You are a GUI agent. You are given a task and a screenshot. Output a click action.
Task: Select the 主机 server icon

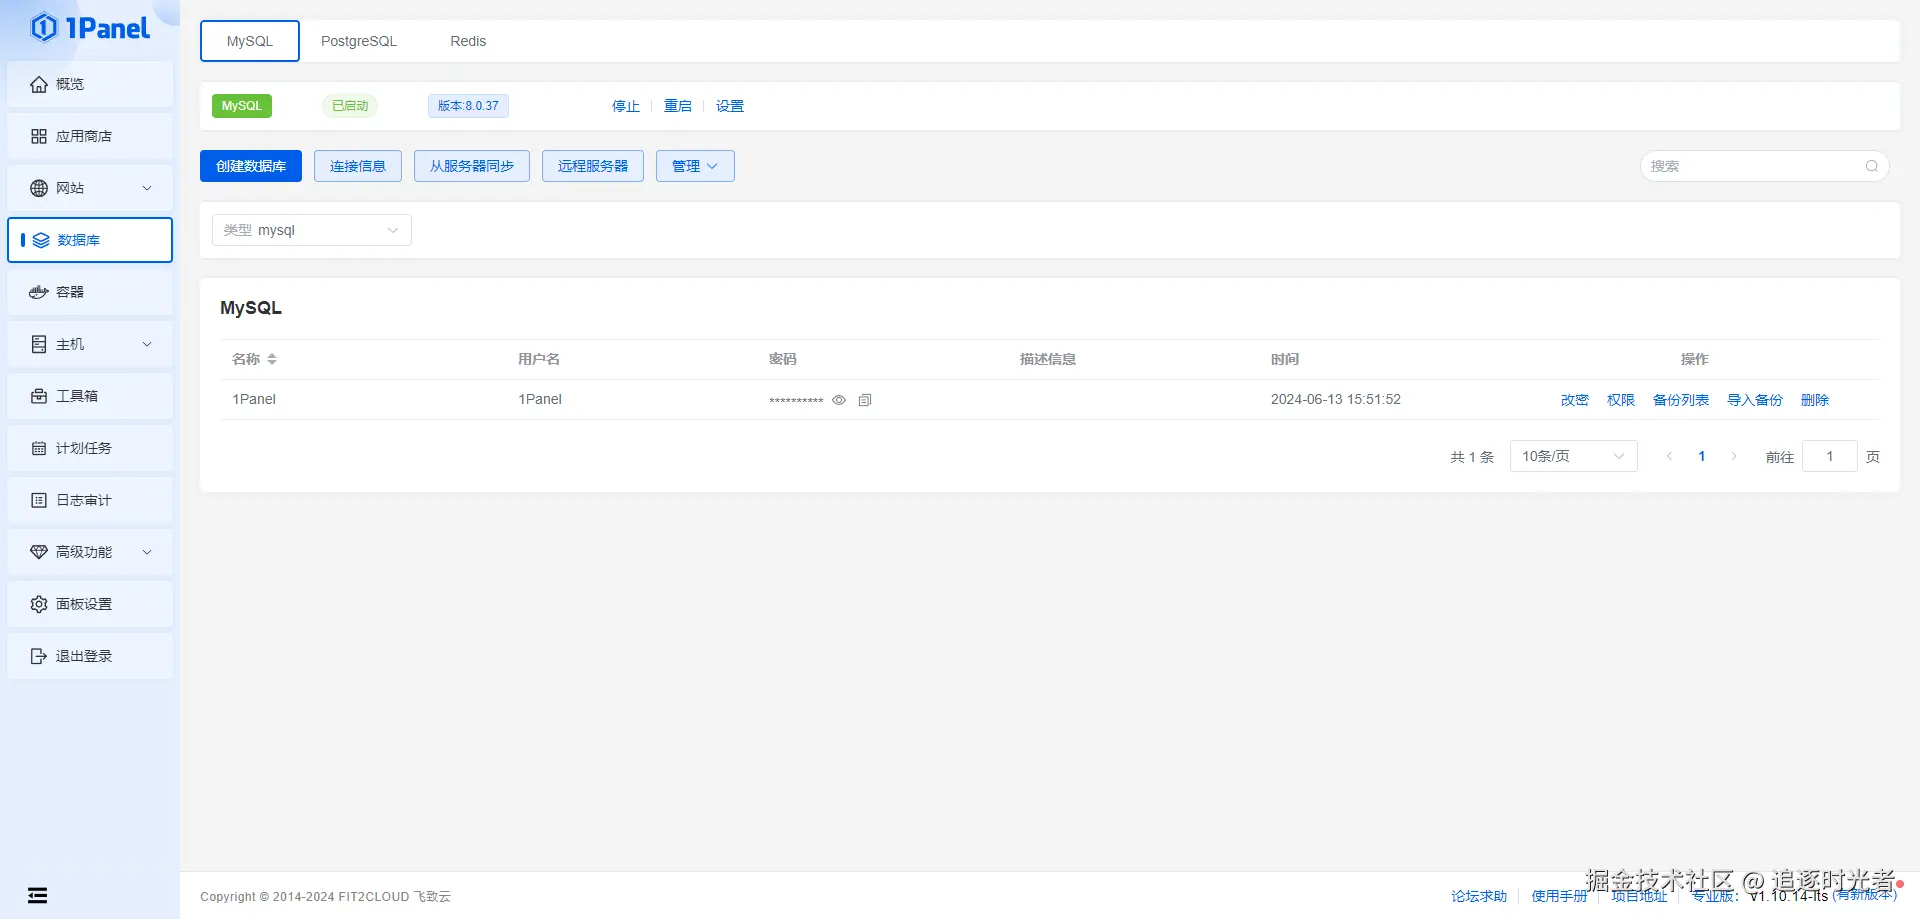coord(39,344)
